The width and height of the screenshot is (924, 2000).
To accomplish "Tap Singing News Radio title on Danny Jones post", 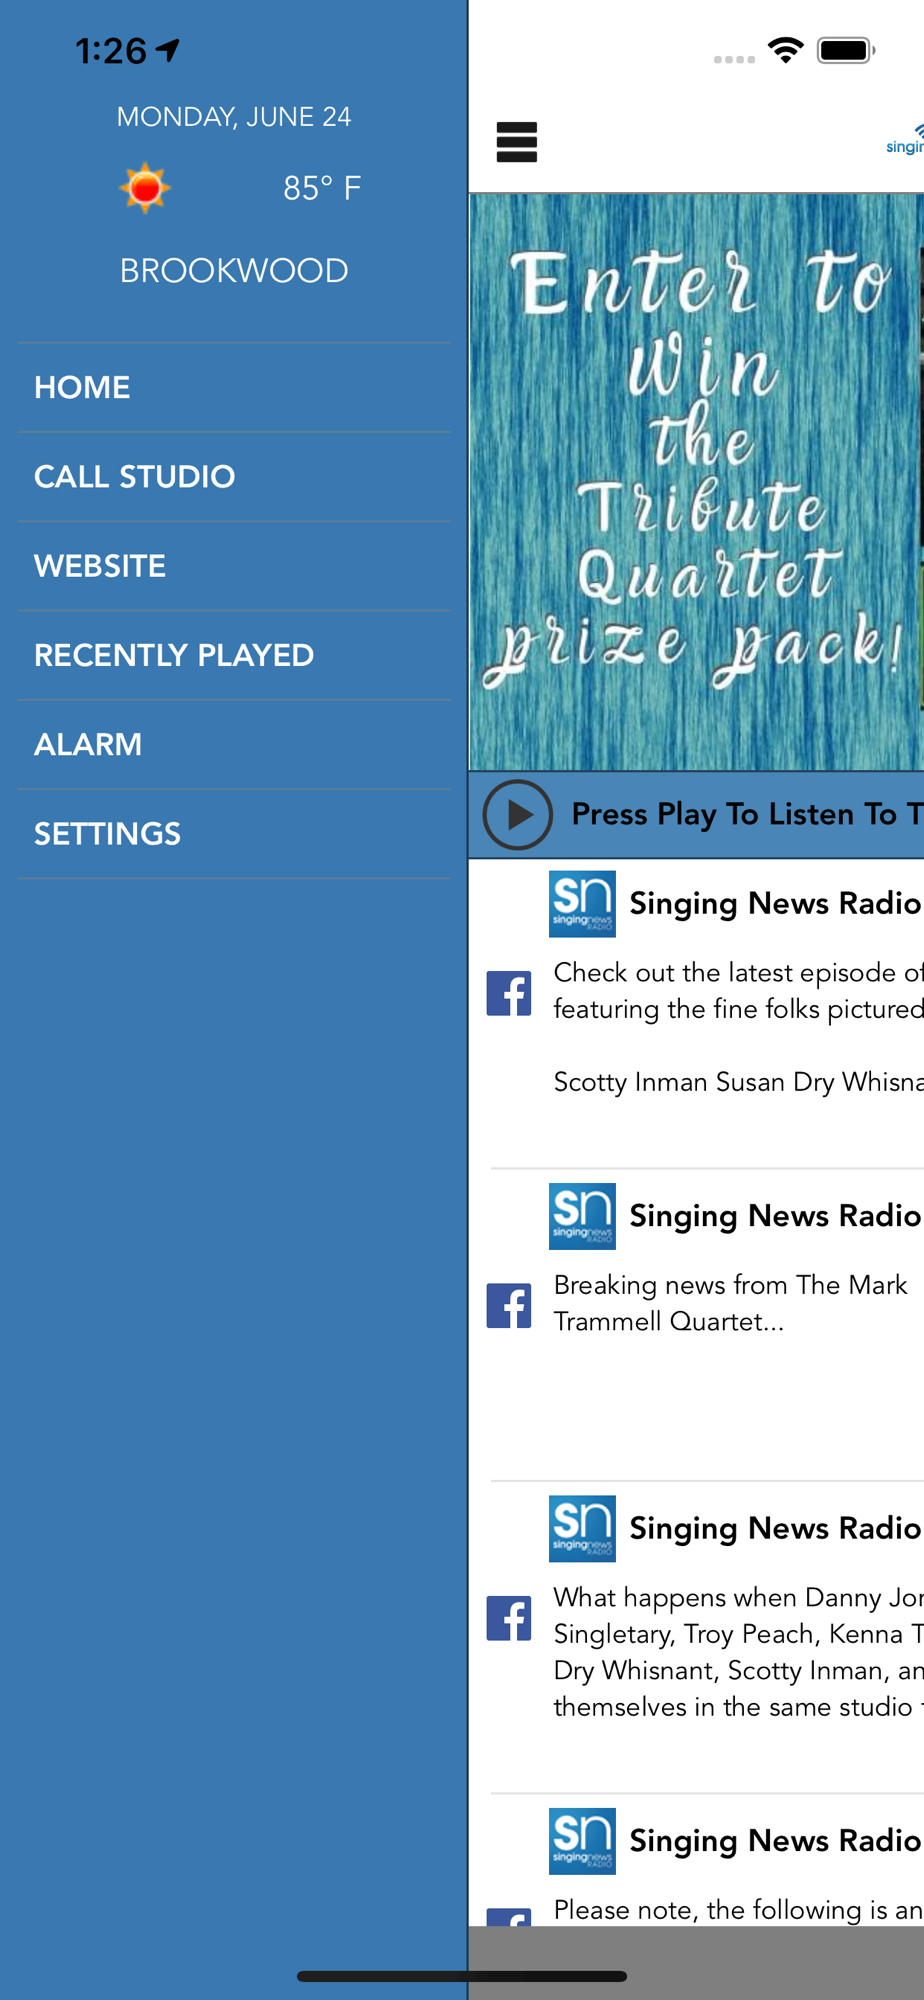I will click(775, 1529).
